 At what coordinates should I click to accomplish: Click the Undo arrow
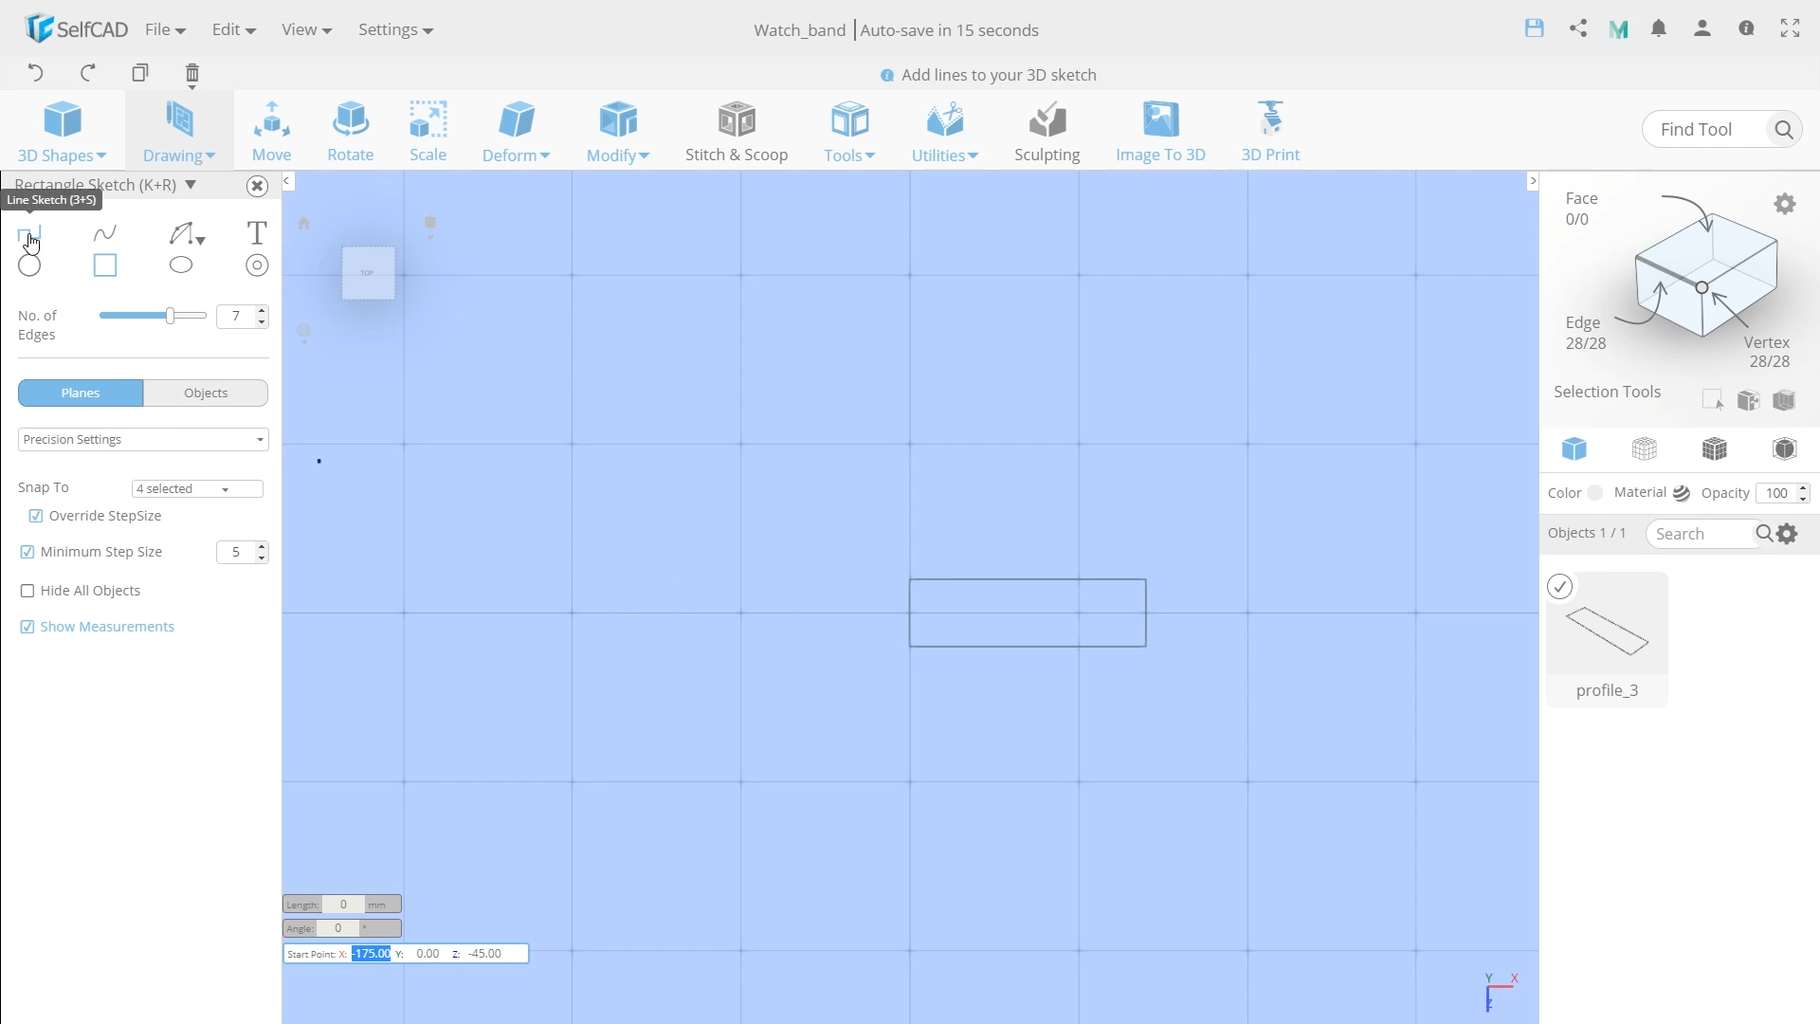(x=36, y=72)
